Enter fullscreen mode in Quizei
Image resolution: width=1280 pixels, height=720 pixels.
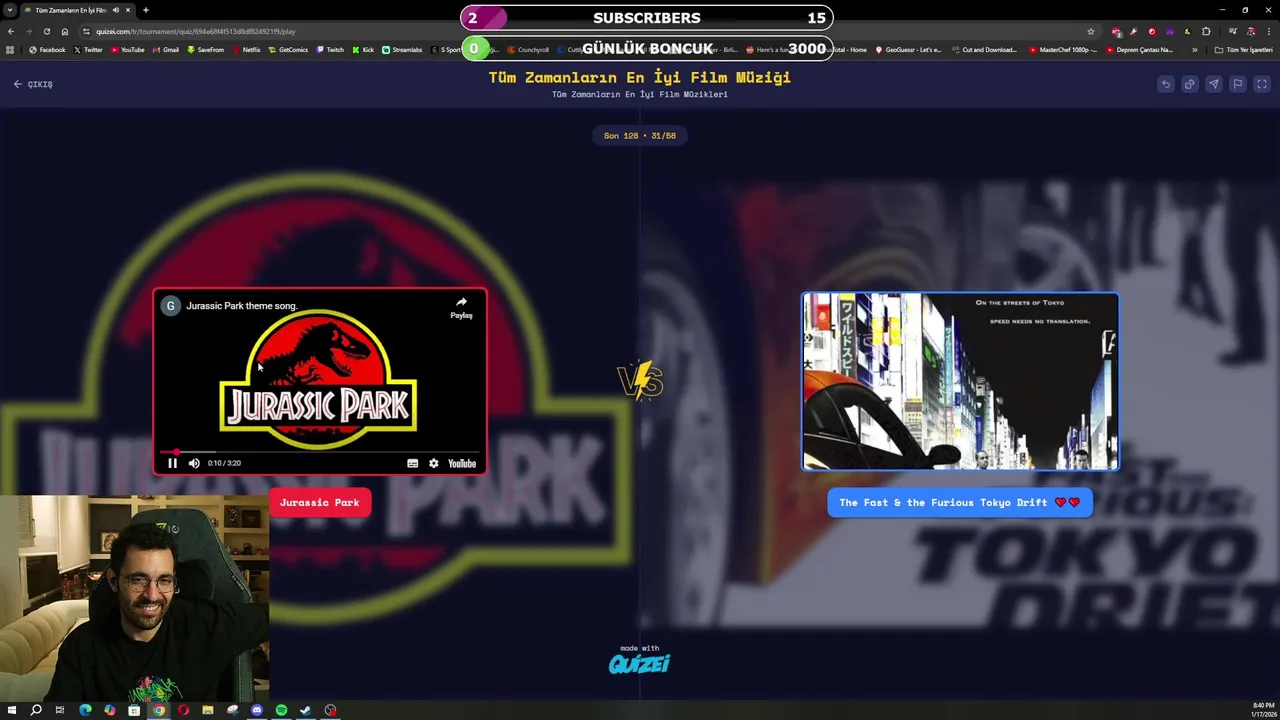[x=1262, y=84]
